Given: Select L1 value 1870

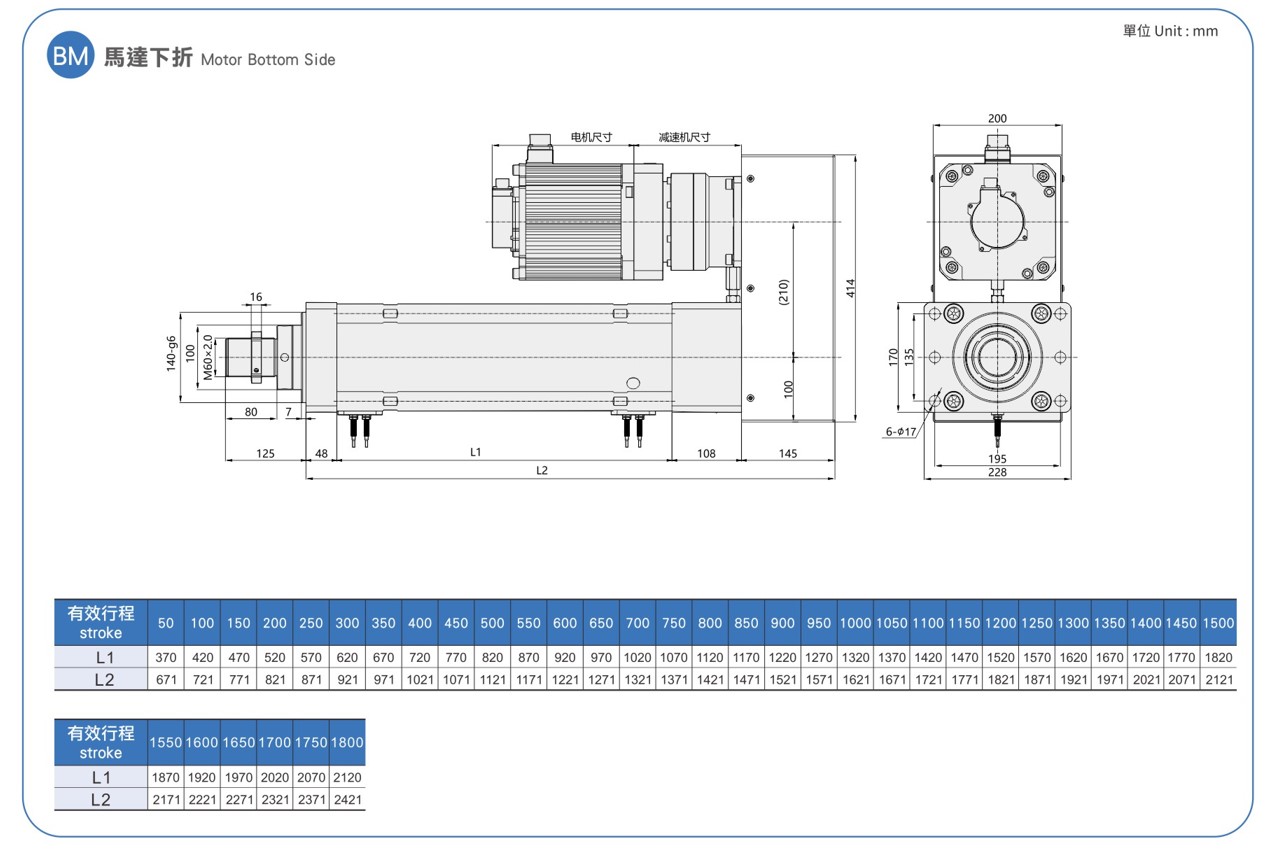Looking at the screenshot, I should click(x=166, y=777).
